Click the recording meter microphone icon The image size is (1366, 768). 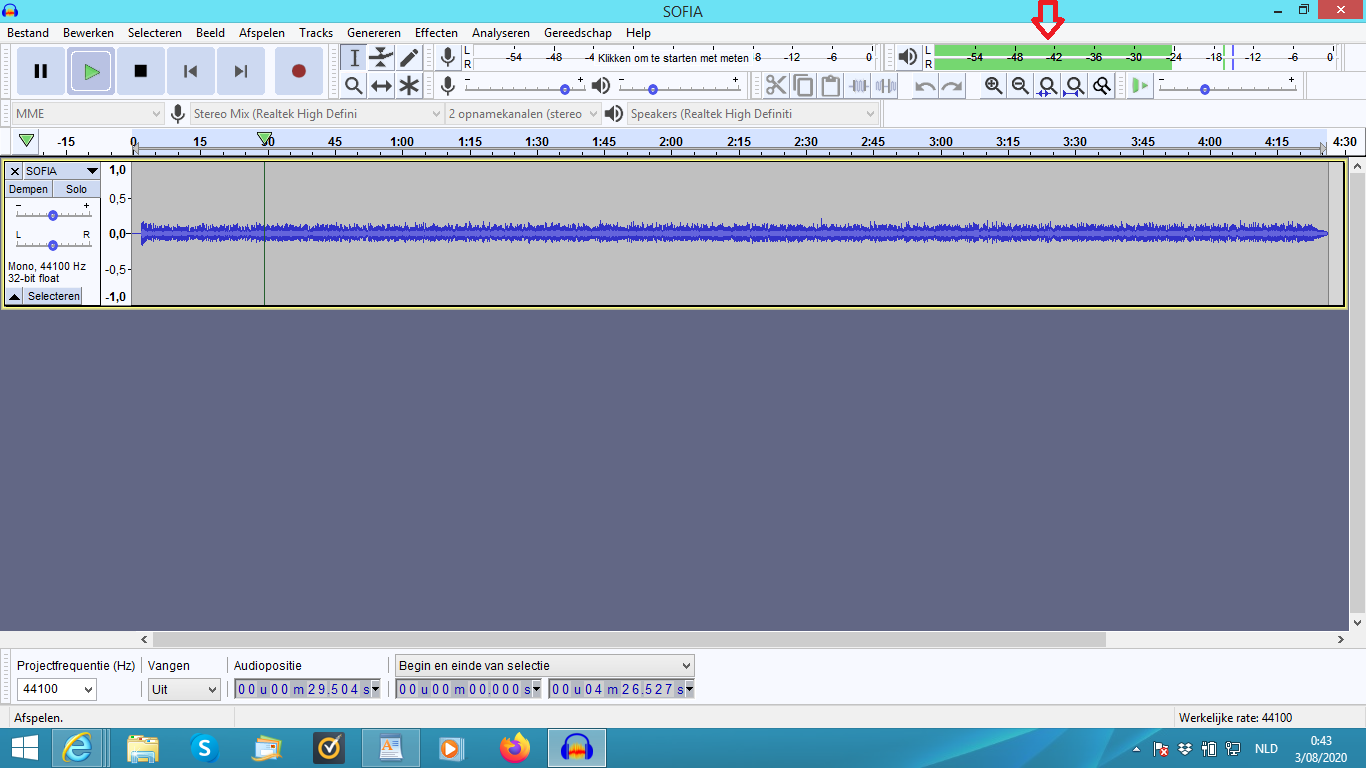(x=448, y=57)
